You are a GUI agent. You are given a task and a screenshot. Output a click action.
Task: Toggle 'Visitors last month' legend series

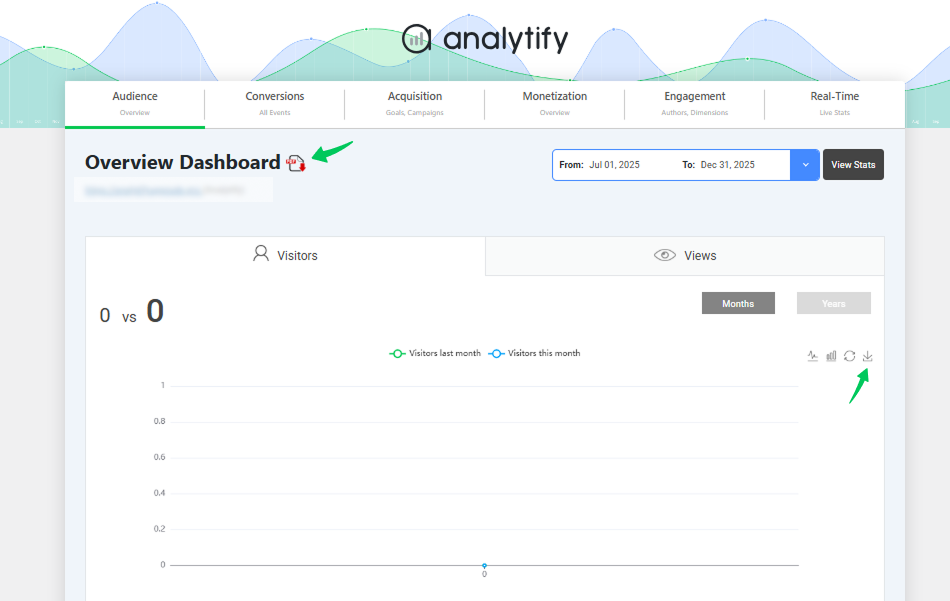[x=435, y=353]
